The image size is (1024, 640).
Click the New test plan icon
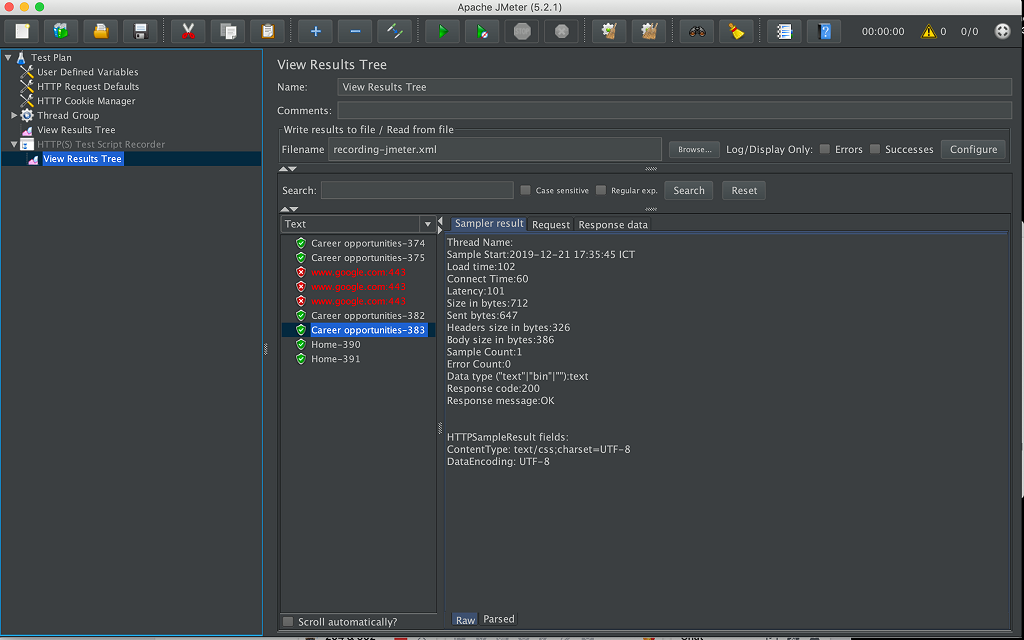[x=22, y=31]
